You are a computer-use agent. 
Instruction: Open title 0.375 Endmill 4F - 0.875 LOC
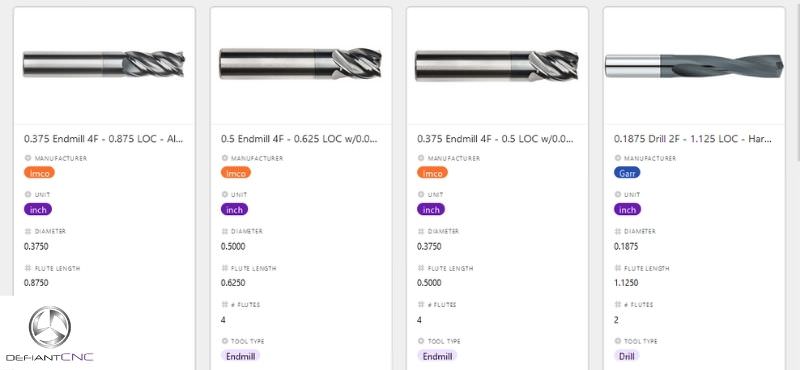[x=103, y=138]
